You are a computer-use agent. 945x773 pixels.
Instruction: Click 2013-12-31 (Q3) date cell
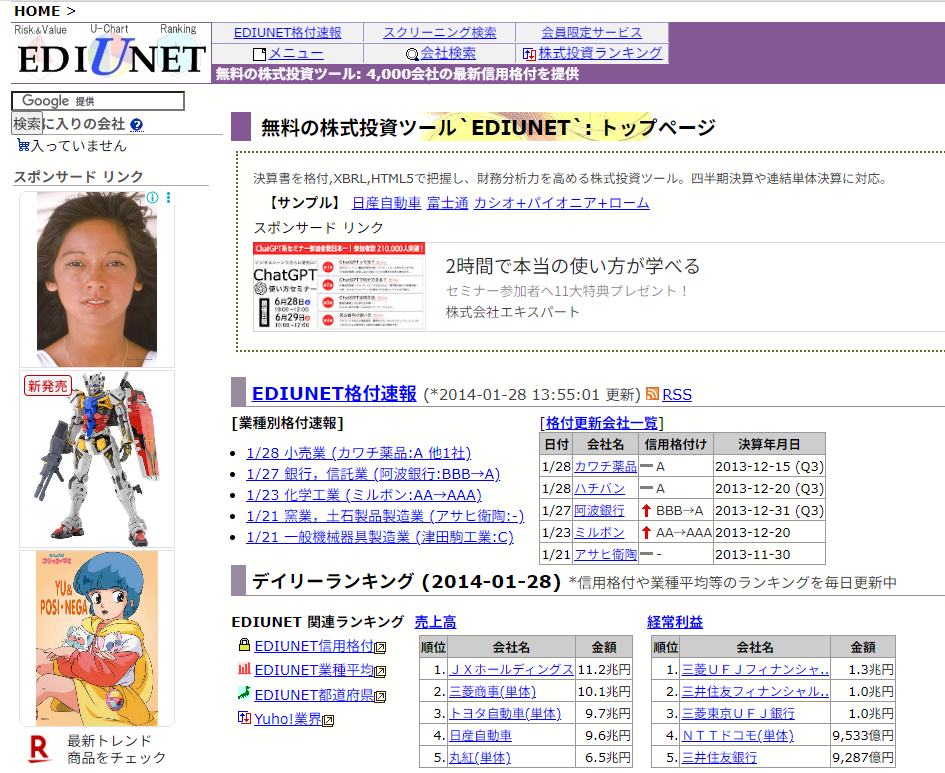click(769, 510)
